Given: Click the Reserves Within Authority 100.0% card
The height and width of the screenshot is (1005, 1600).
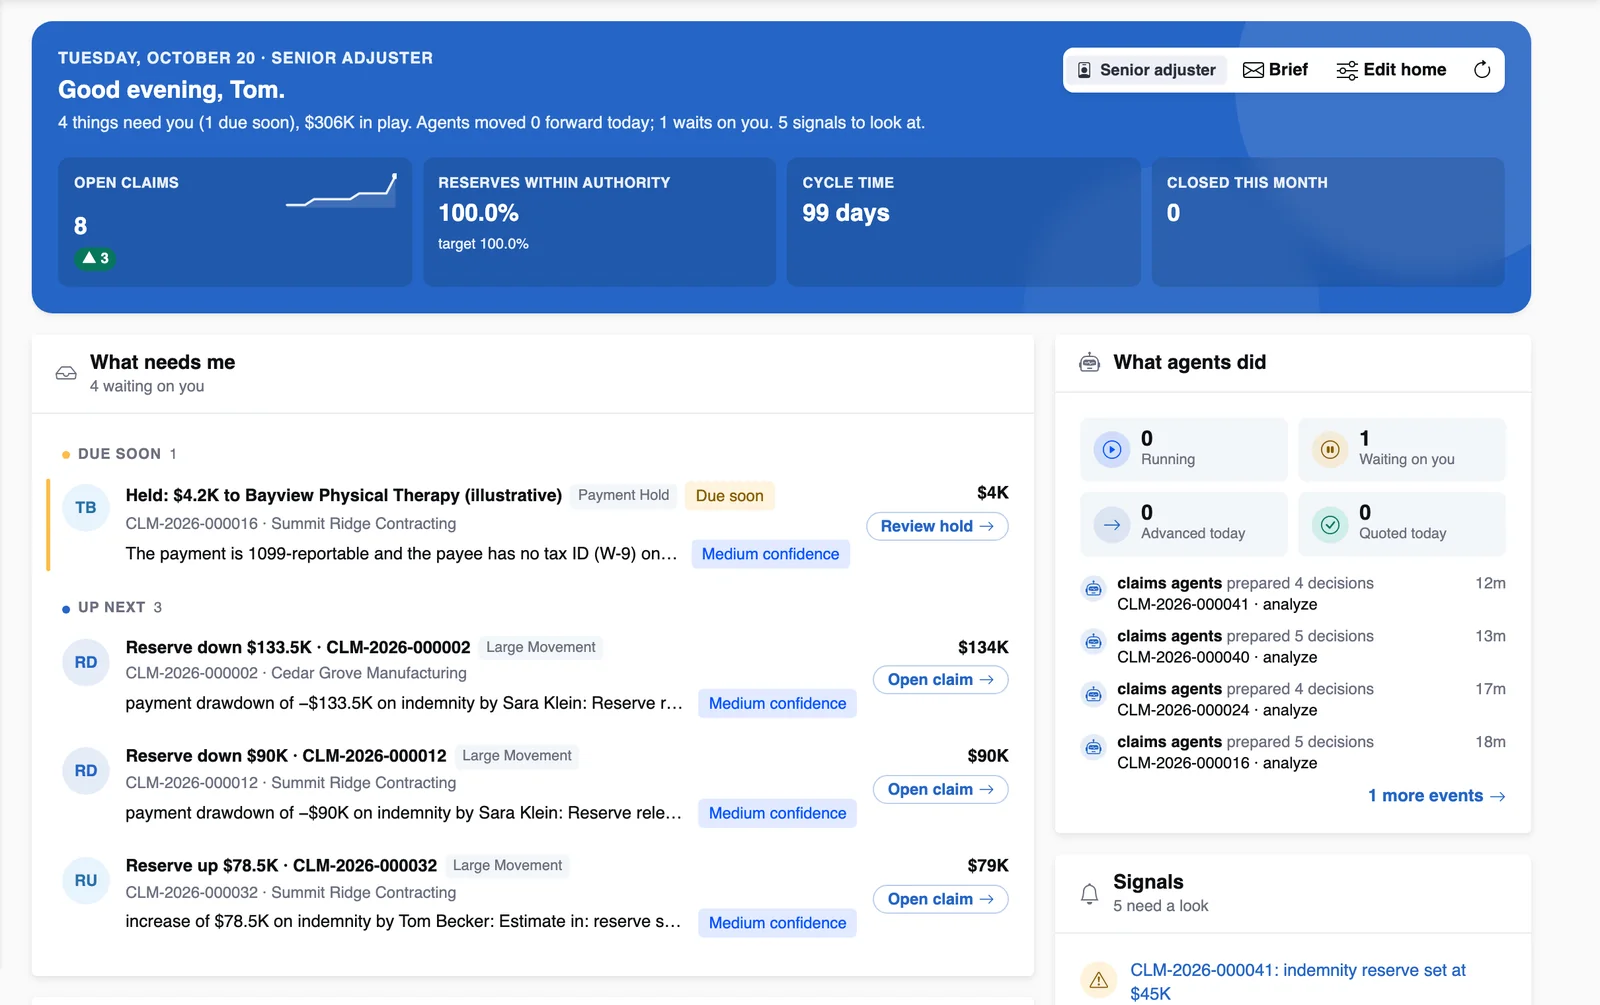Looking at the screenshot, I should click(x=599, y=222).
